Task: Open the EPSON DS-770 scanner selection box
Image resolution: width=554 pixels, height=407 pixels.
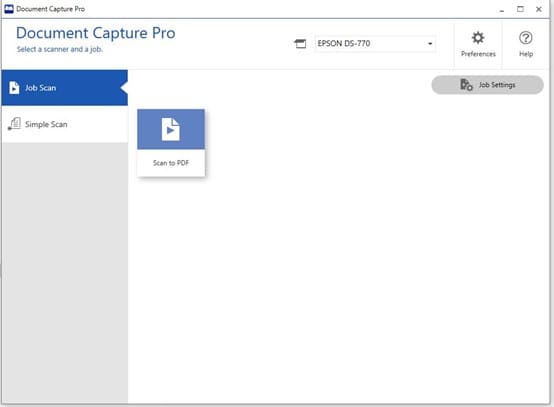Action: pyautogui.click(x=375, y=44)
